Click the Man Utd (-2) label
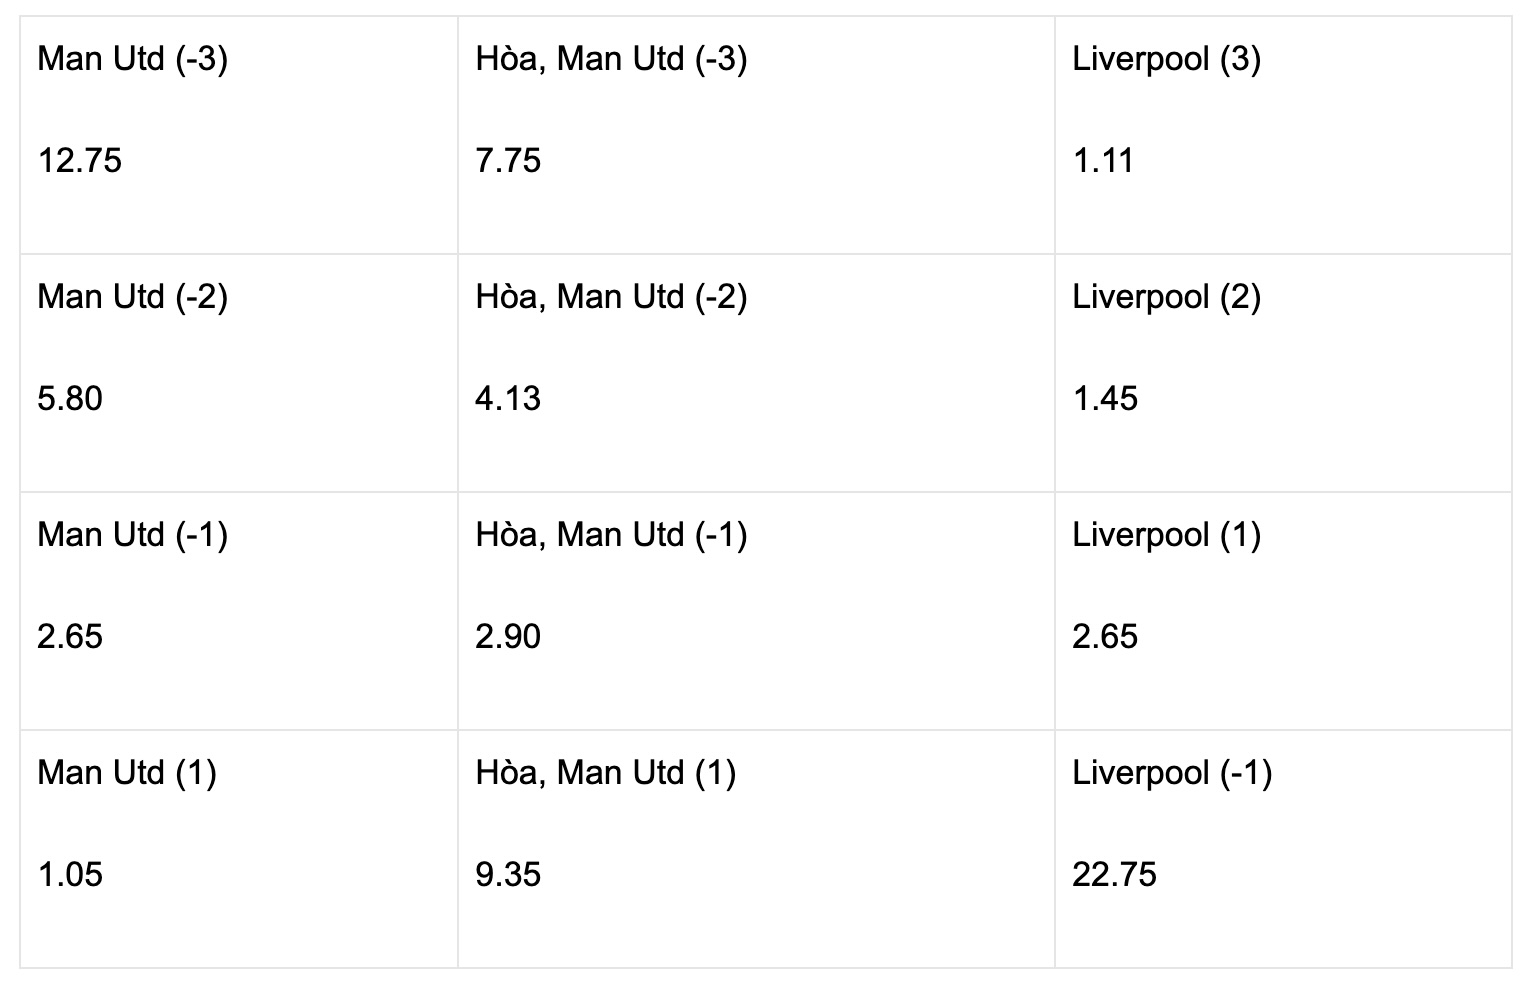 pyautogui.click(x=132, y=297)
